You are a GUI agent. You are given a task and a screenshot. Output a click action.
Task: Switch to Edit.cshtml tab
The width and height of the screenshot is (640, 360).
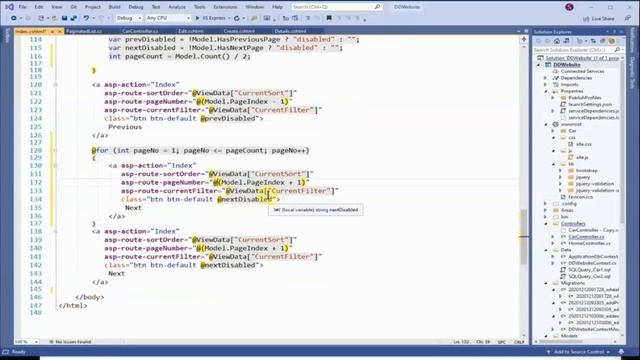[x=191, y=31]
